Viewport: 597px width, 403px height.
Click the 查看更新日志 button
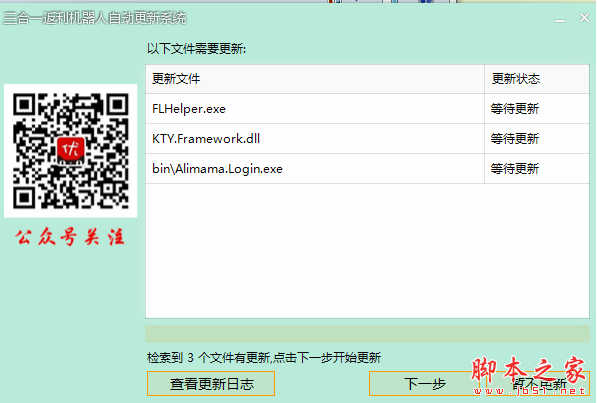coord(211,384)
